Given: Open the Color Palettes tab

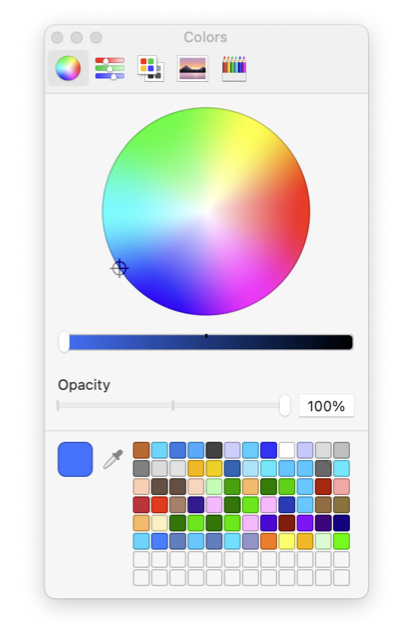Looking at the screenshot, I should coord(151,68).
